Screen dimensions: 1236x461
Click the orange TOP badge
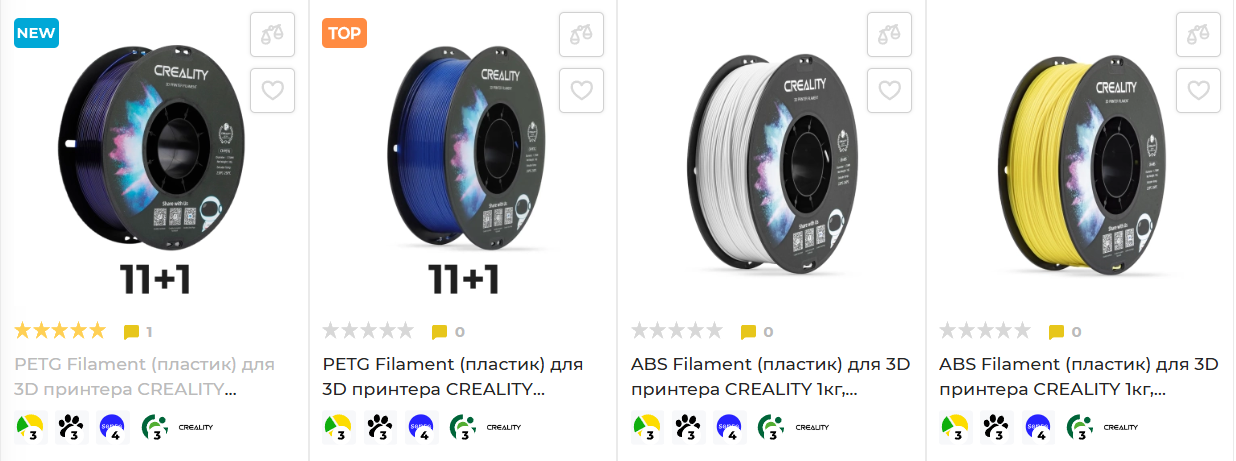tap(345, 33)
